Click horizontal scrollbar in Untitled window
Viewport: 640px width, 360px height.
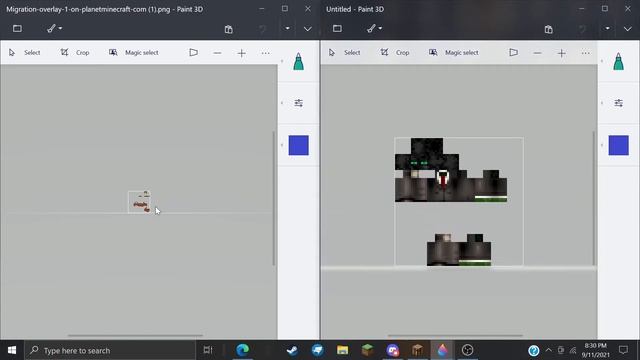[456, 336]
